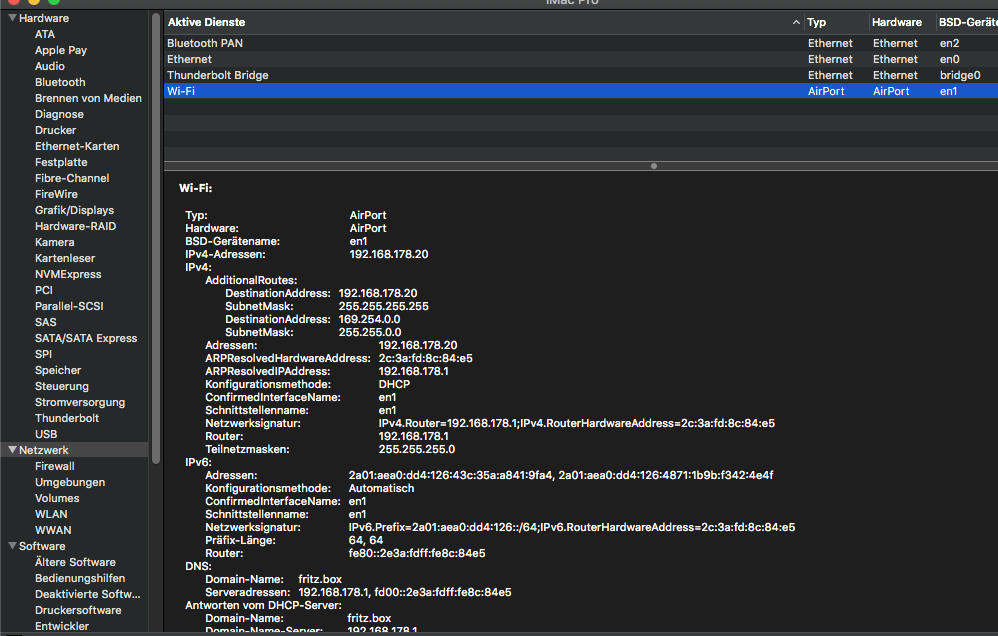This screenshot has width=998, height=636.
Task: Open USB hardware information
Action: 46,434
